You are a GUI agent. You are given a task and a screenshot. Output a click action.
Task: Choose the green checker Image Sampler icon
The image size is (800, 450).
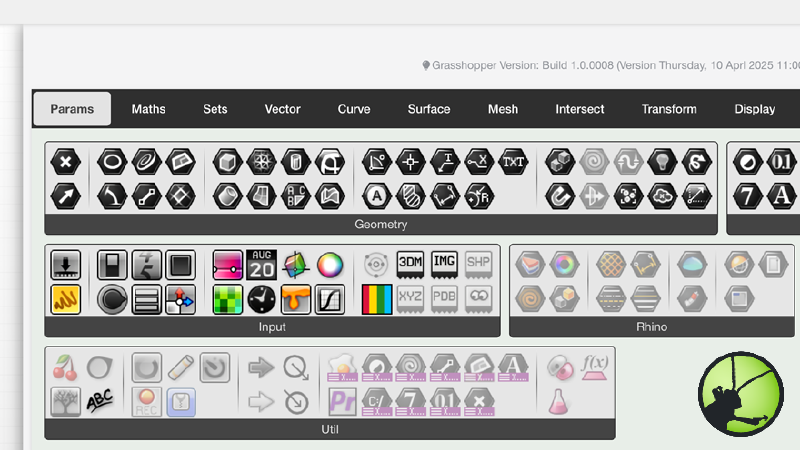pos(228,299)
